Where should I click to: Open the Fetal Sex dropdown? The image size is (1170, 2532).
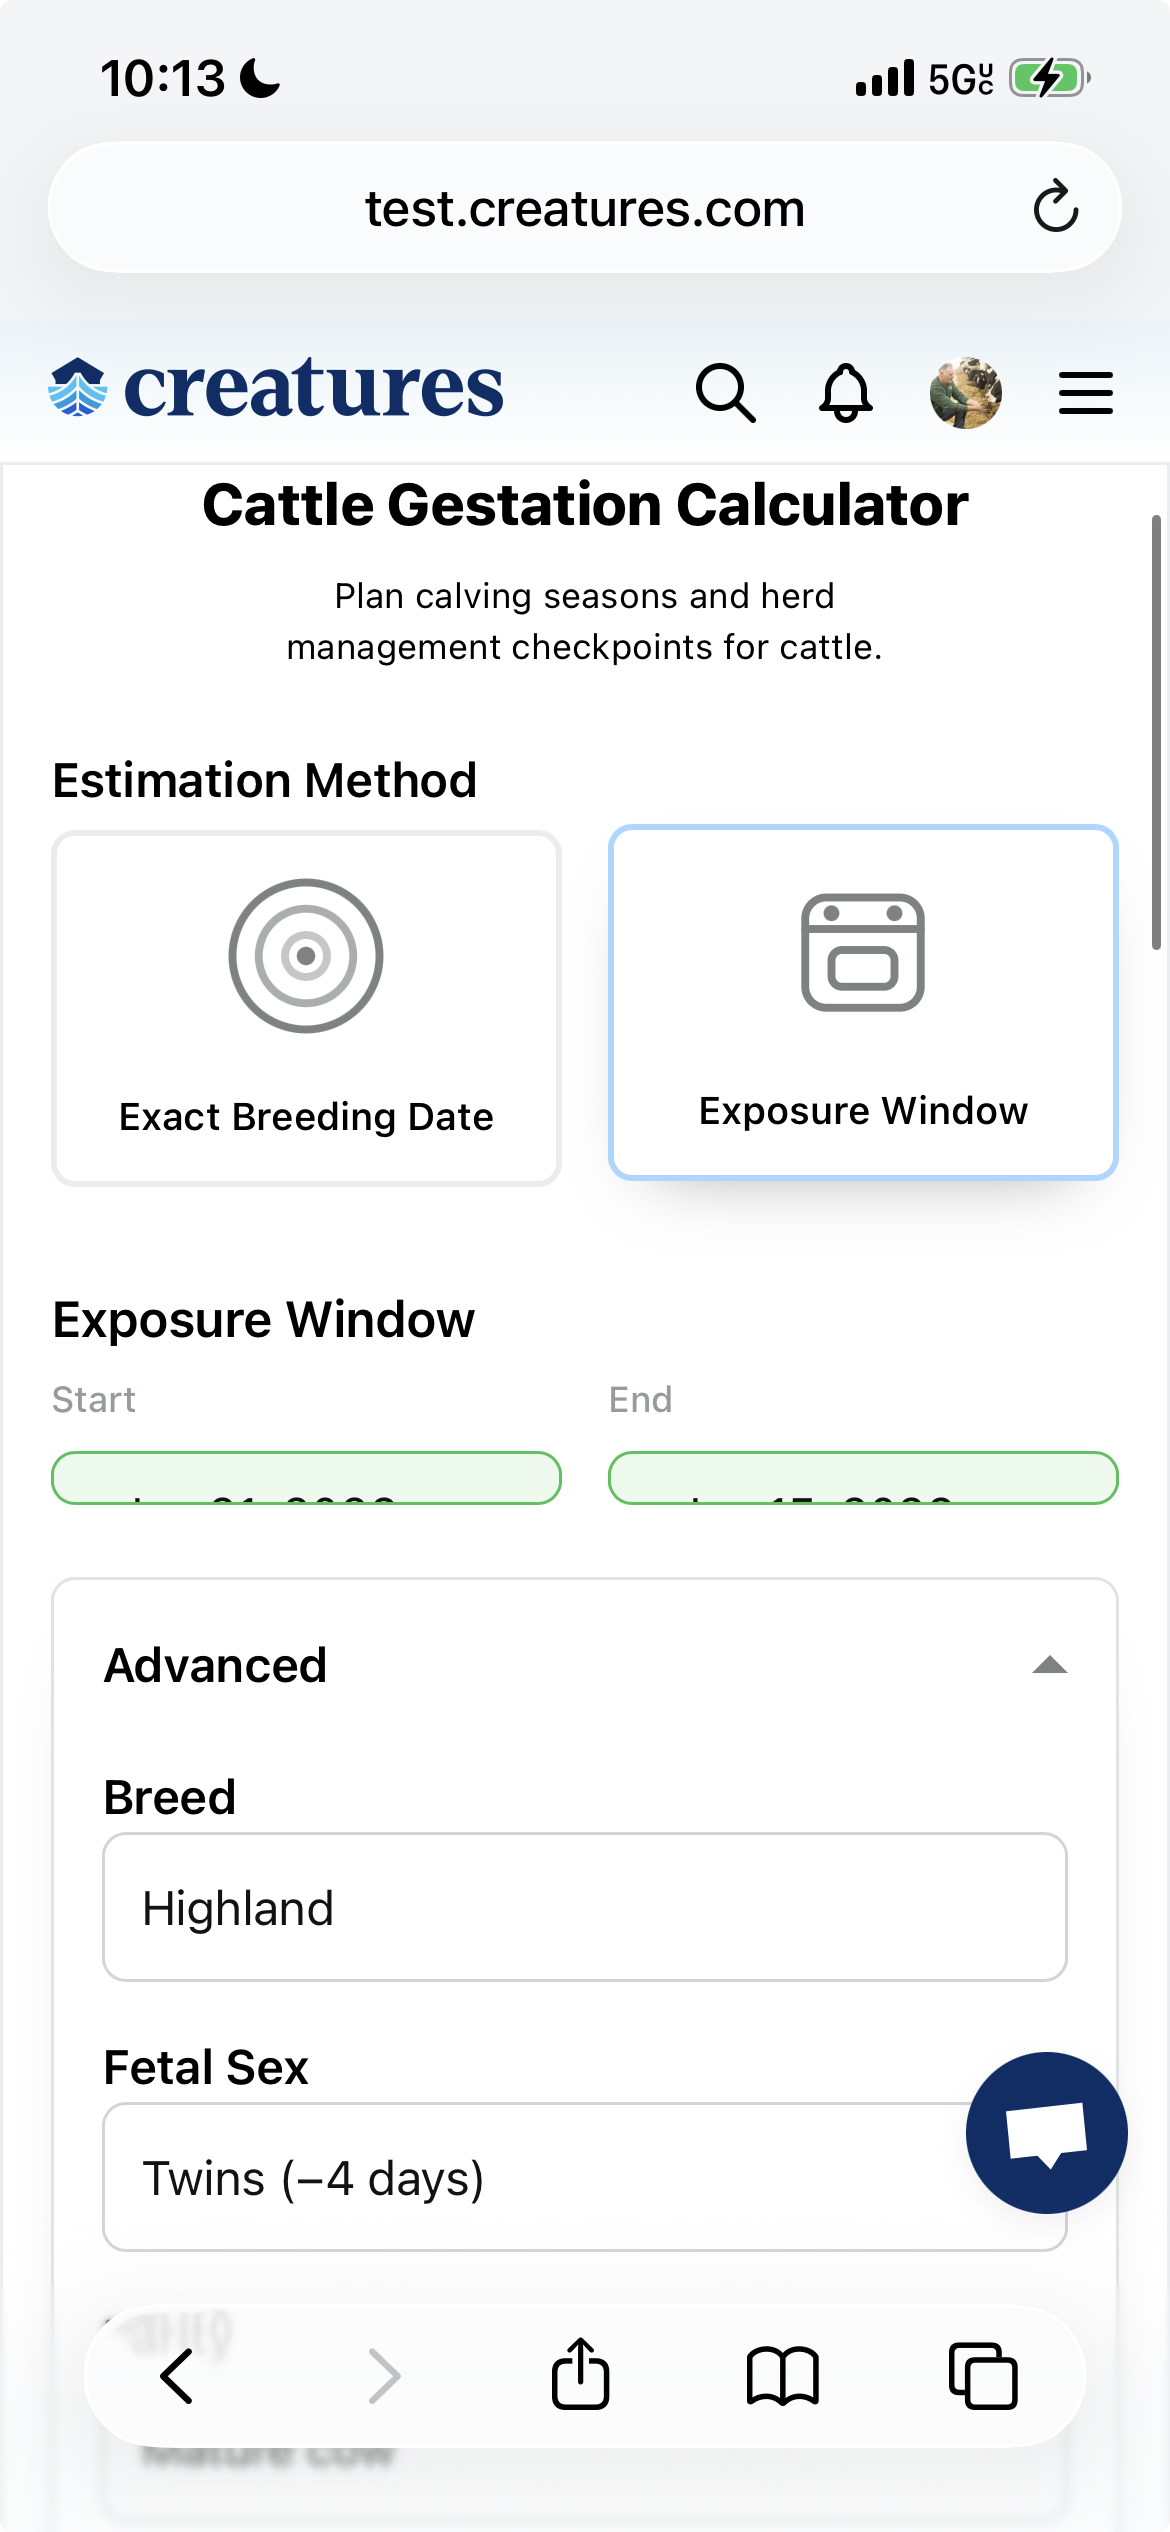pyautogui.click(x=585, y=2177)
